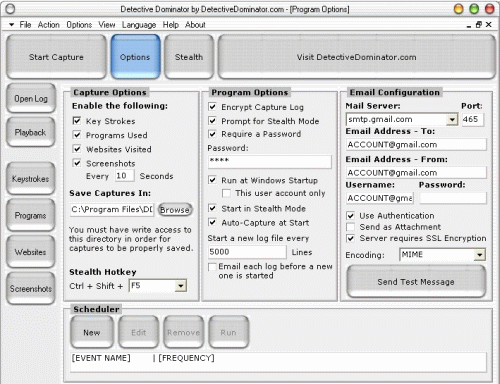This screenshot has height=384, width=500.
Task: Click the Port field showing 465
Action: 472,119
